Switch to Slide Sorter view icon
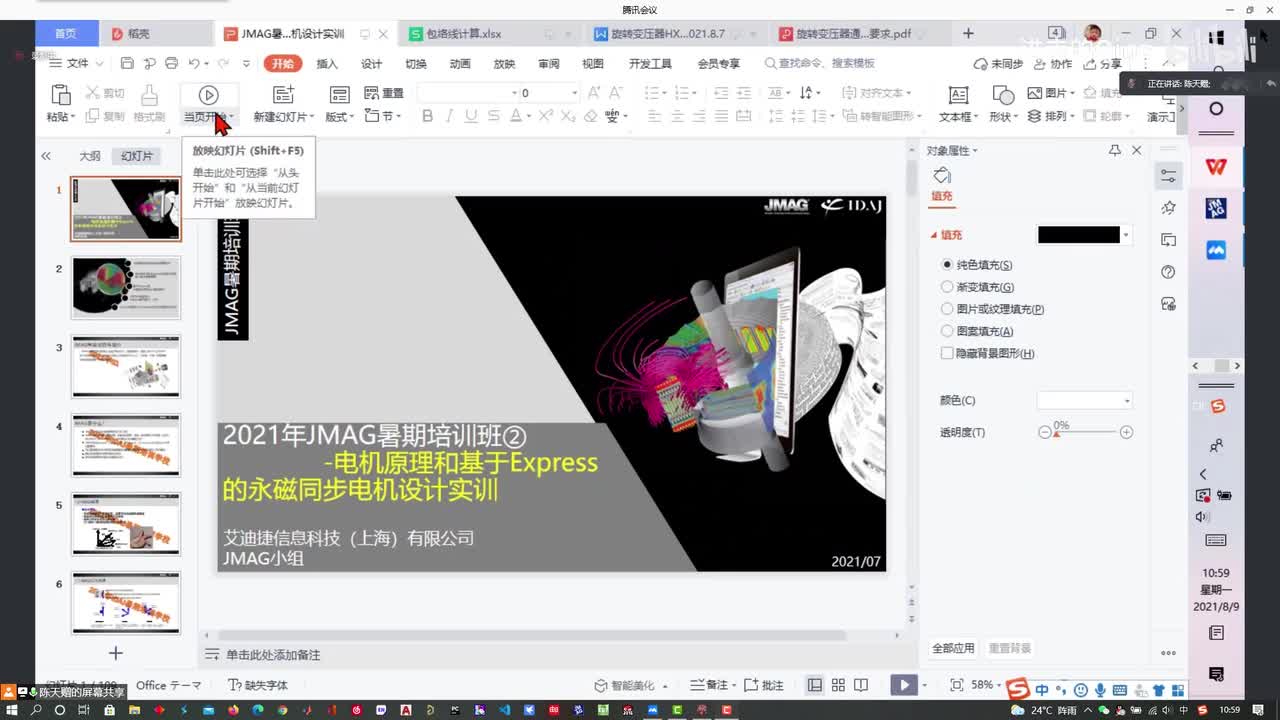1280x720 pixels. click(837, 685)
